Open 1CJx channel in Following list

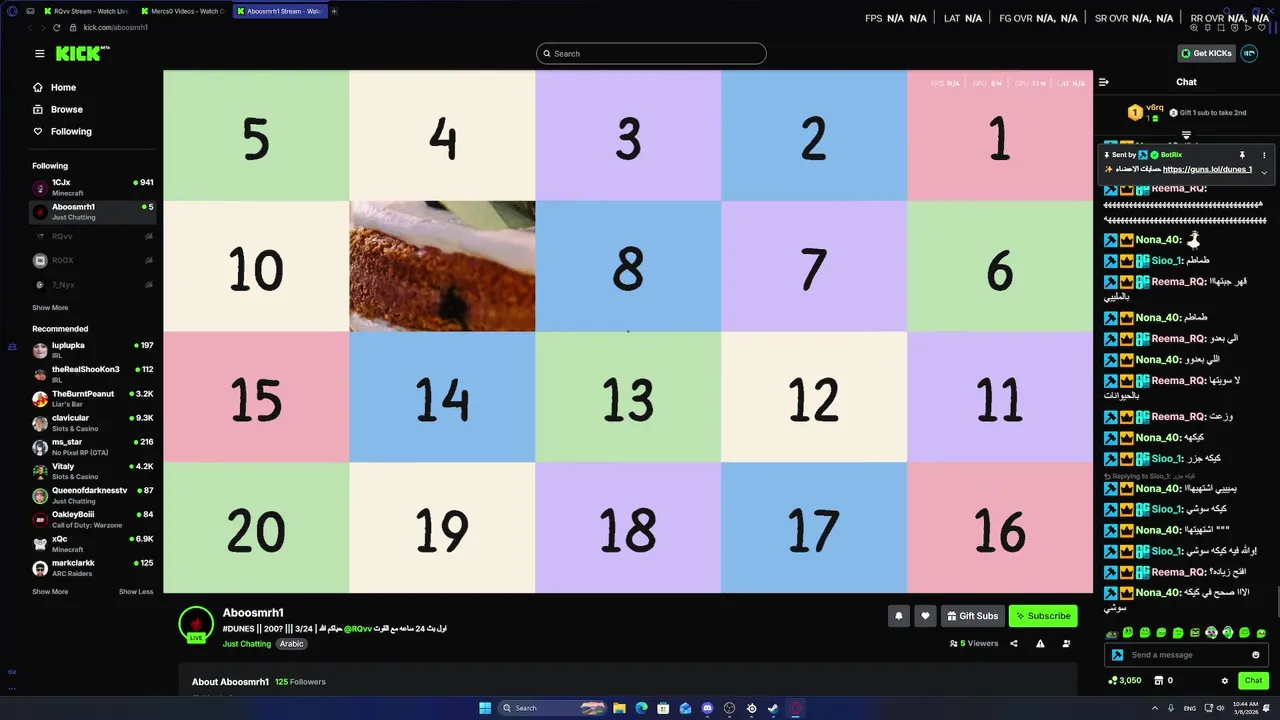point(92,187)
